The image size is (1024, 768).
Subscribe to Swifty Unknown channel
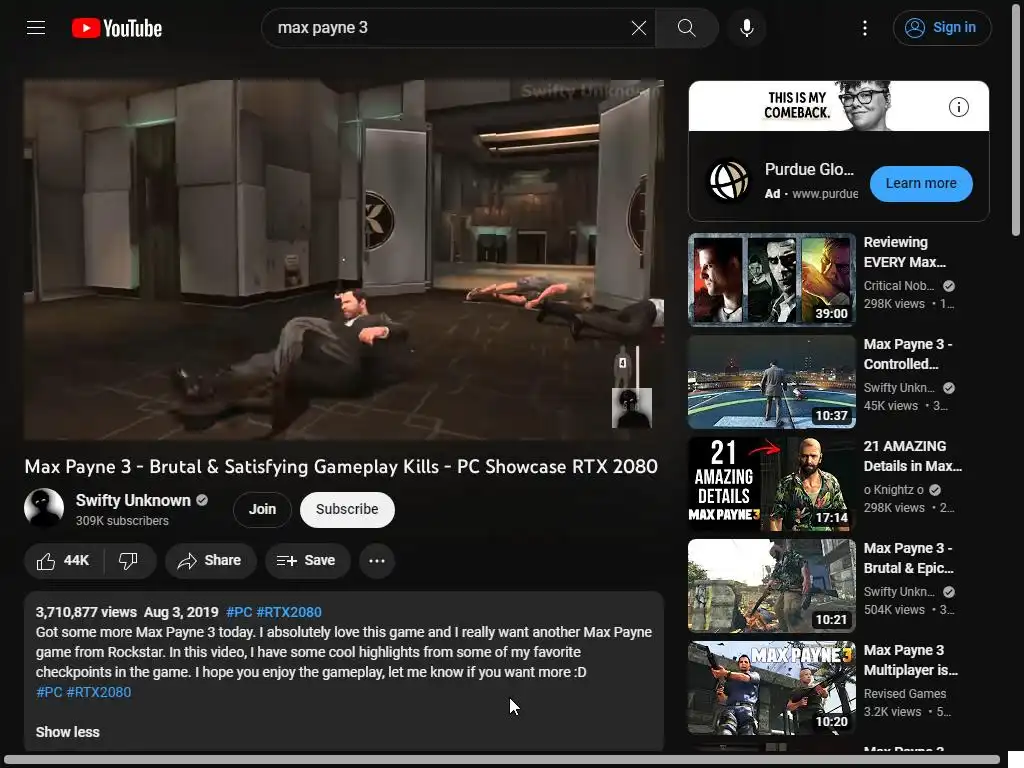347,509
